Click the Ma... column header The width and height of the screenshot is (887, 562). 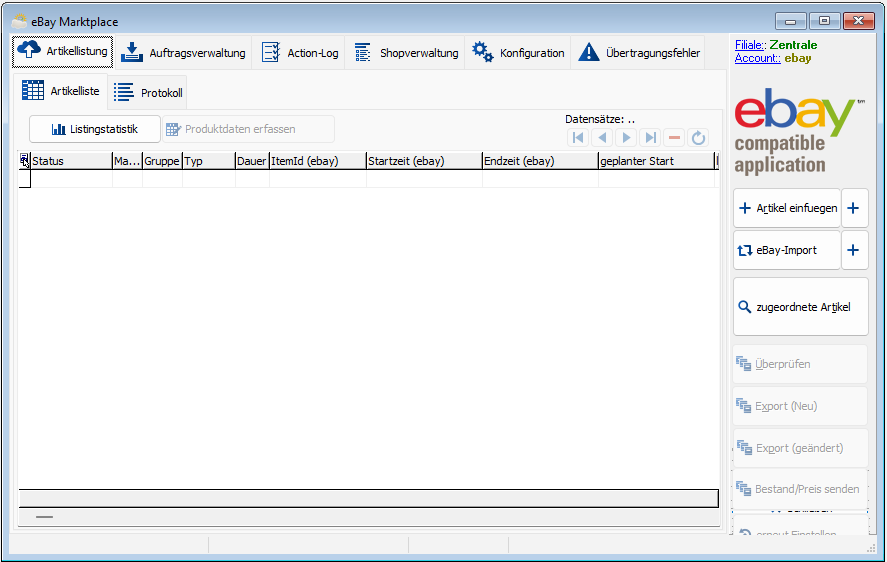tap(127, 161)
